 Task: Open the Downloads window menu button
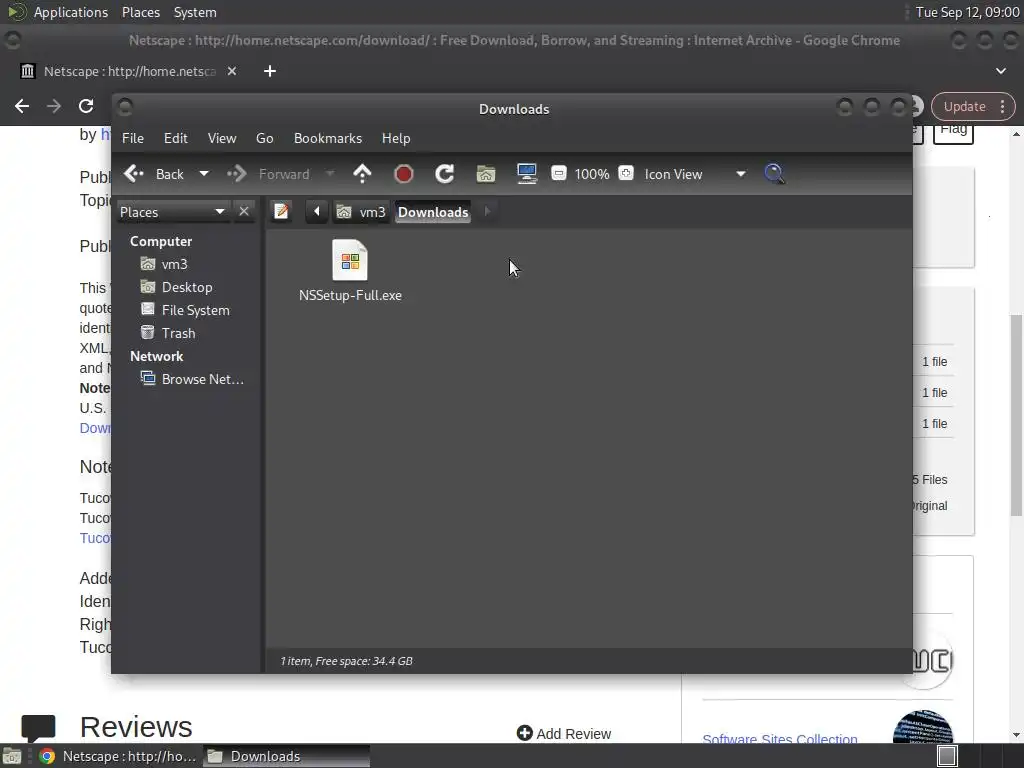[x=125, y=107]
